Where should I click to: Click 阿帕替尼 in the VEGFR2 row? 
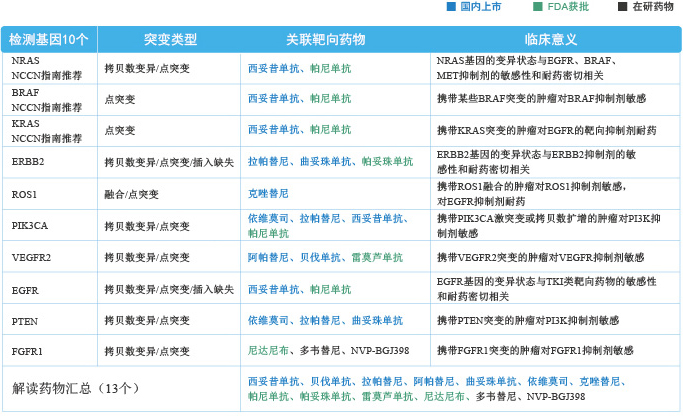pyautogui.click(x=268, y=257)
